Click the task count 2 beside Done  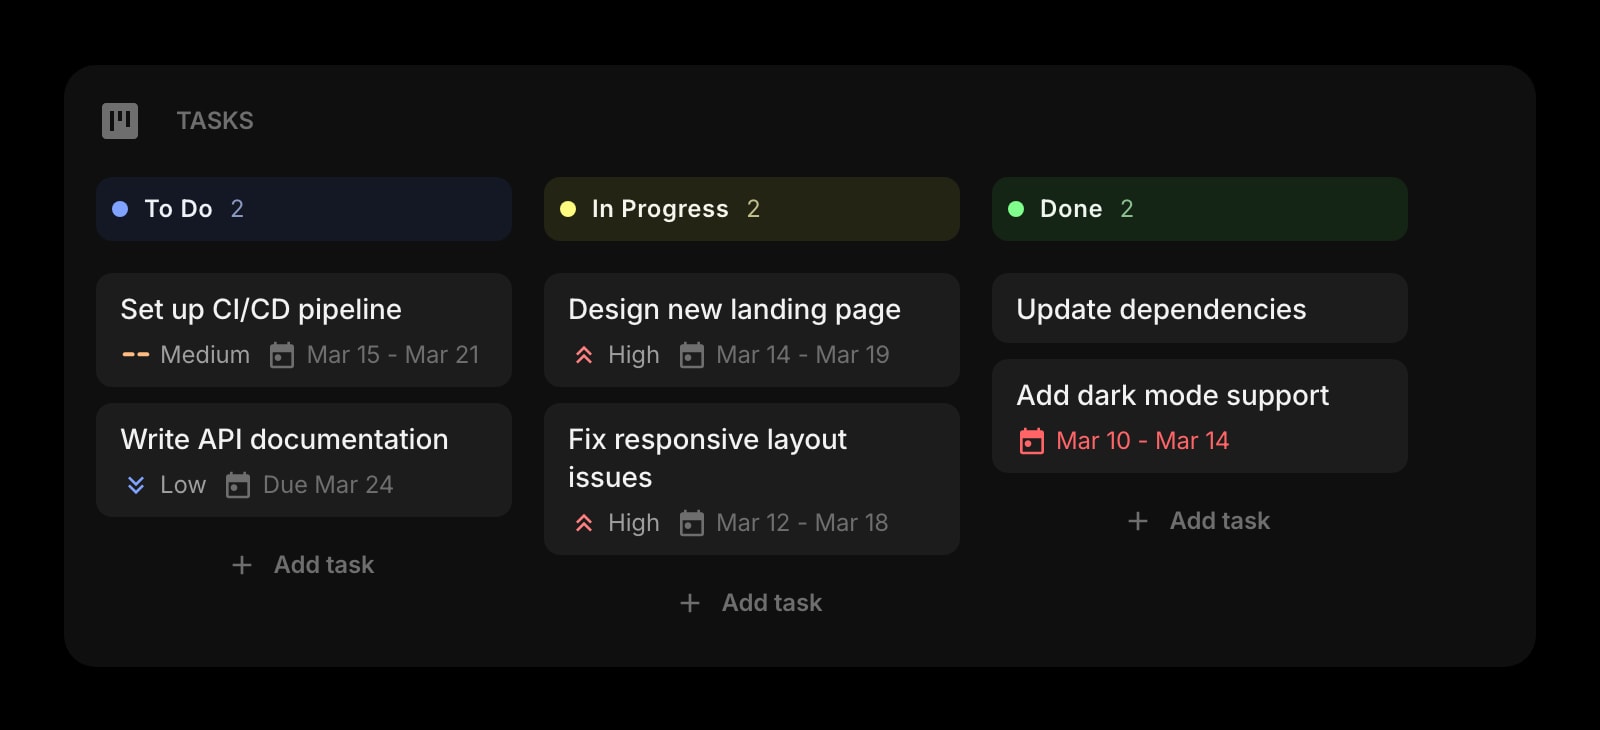1127,209
